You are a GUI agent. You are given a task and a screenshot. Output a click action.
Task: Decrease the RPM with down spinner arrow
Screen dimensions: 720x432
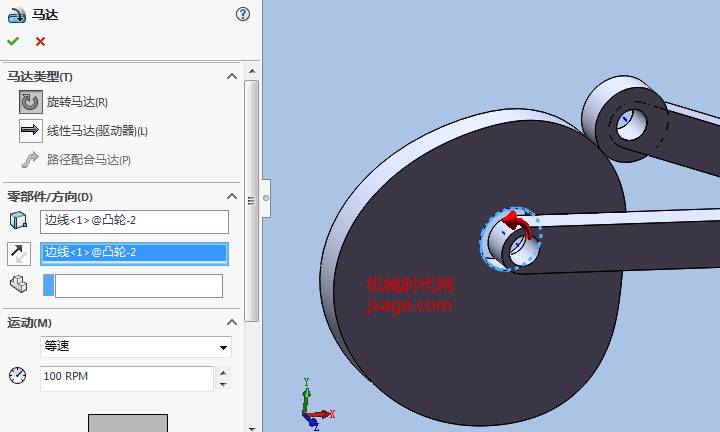pyautogui.click(x=223, y=384)
